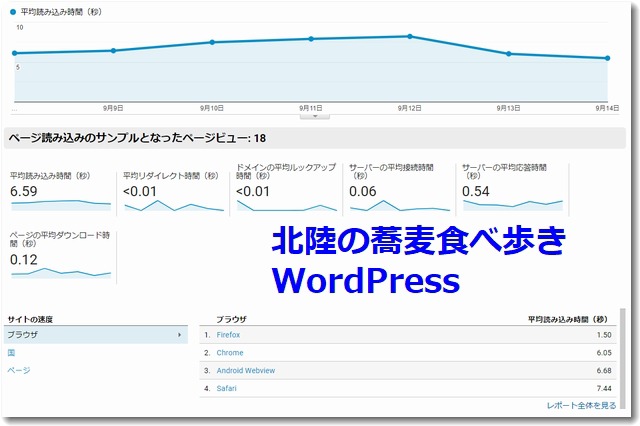Click the 9月11日 data point on chart
This screenshot has height=426, width=640.
311,39
